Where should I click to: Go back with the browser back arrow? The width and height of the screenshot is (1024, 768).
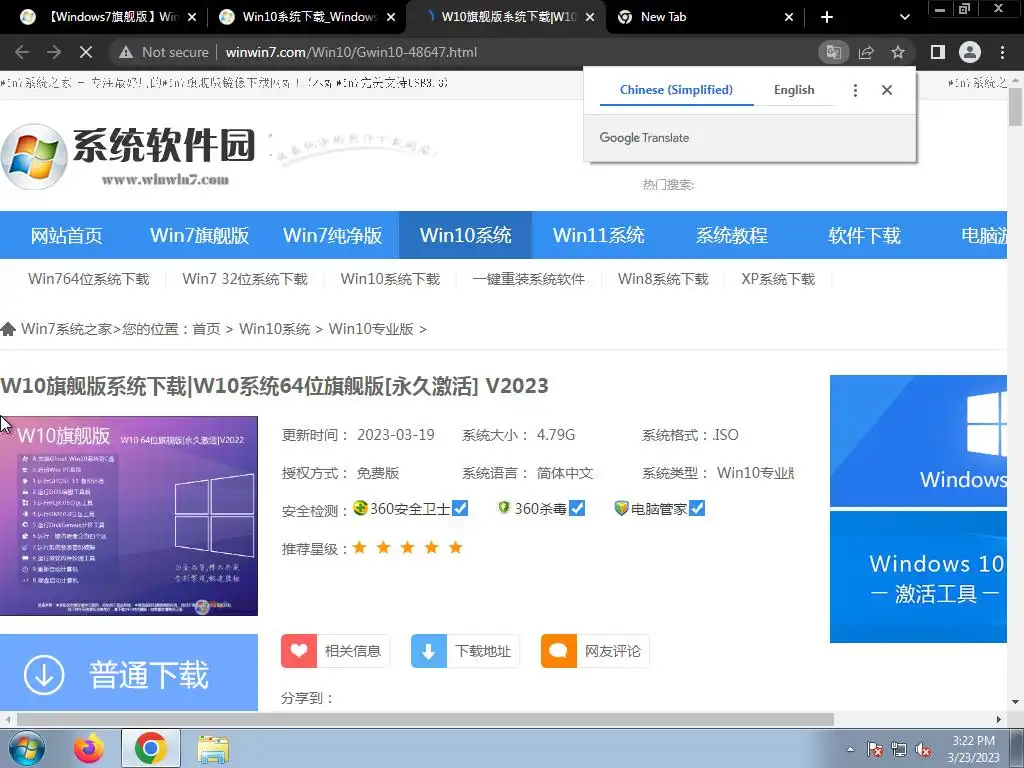(22, 52)
